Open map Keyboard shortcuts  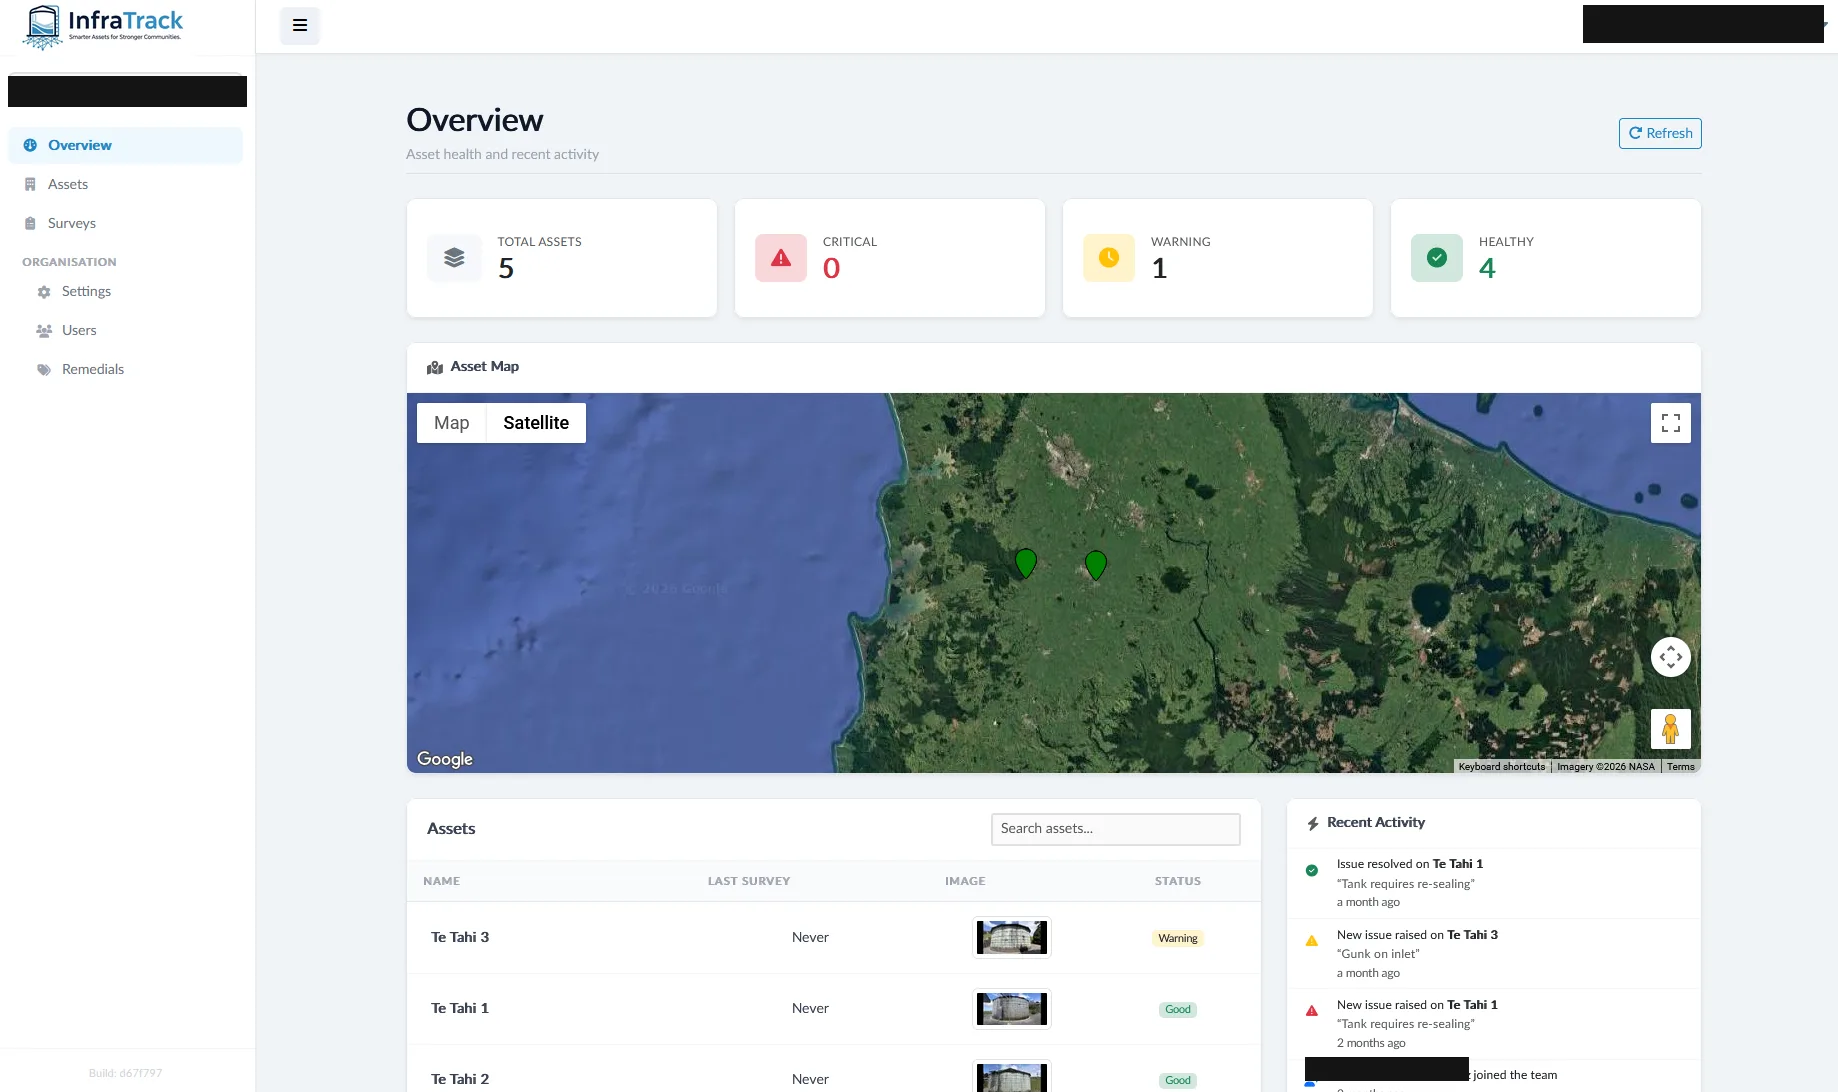[1501, 767]
